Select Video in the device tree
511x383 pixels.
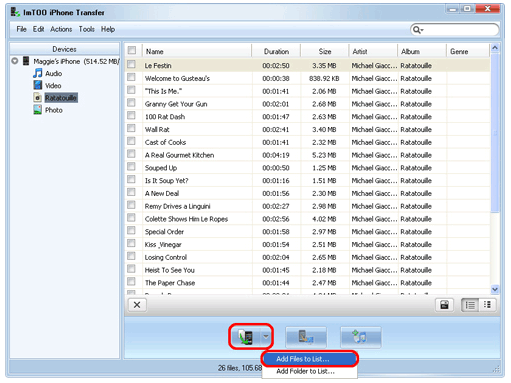[x=53, y=86]
